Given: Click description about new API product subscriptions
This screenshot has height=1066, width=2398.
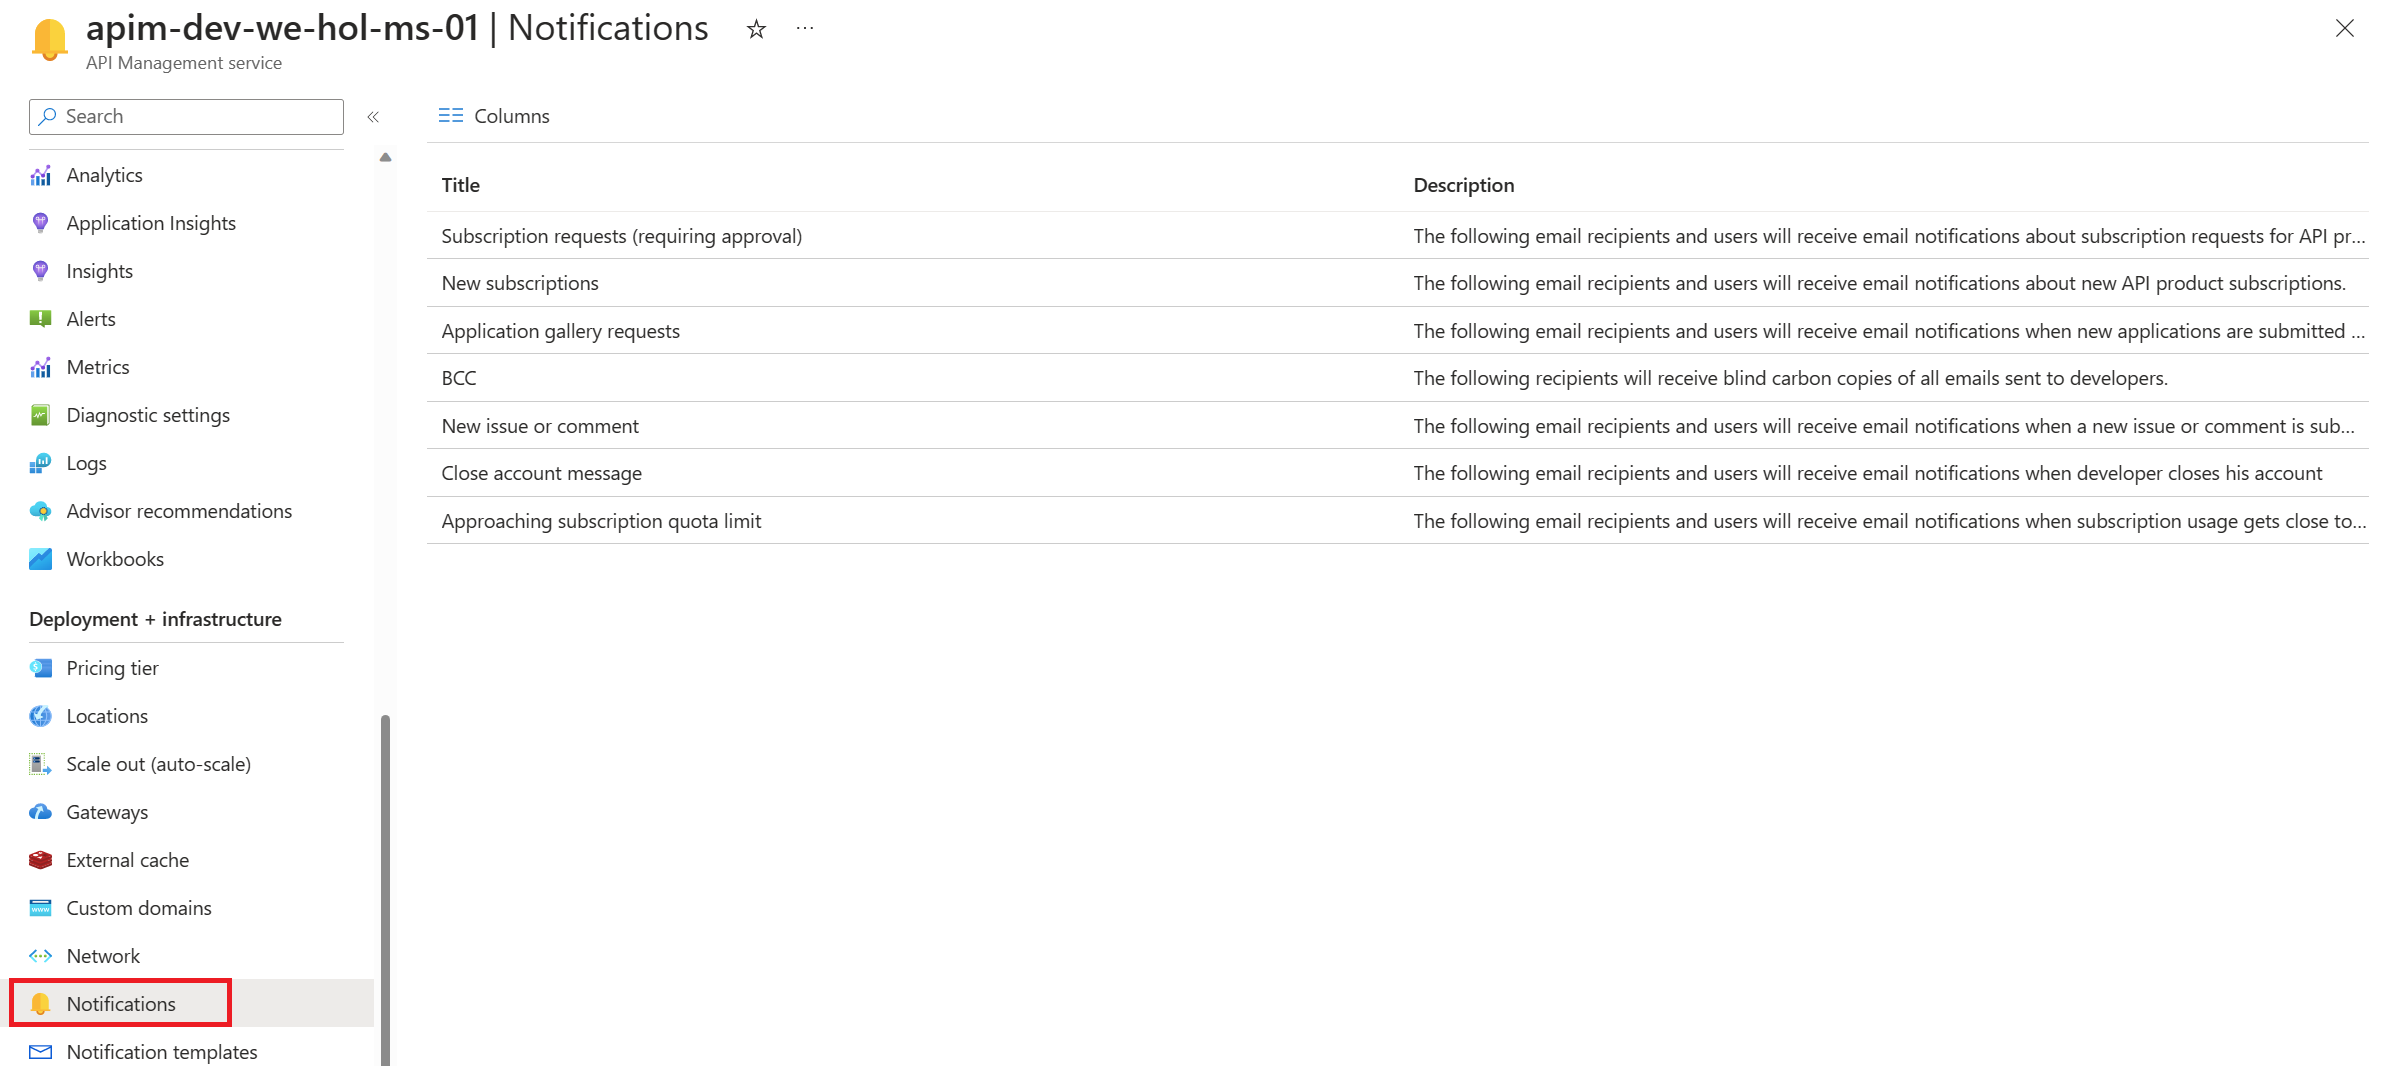Looking at the screenshot, I should pyautogui.click(x=1879, y=283).
